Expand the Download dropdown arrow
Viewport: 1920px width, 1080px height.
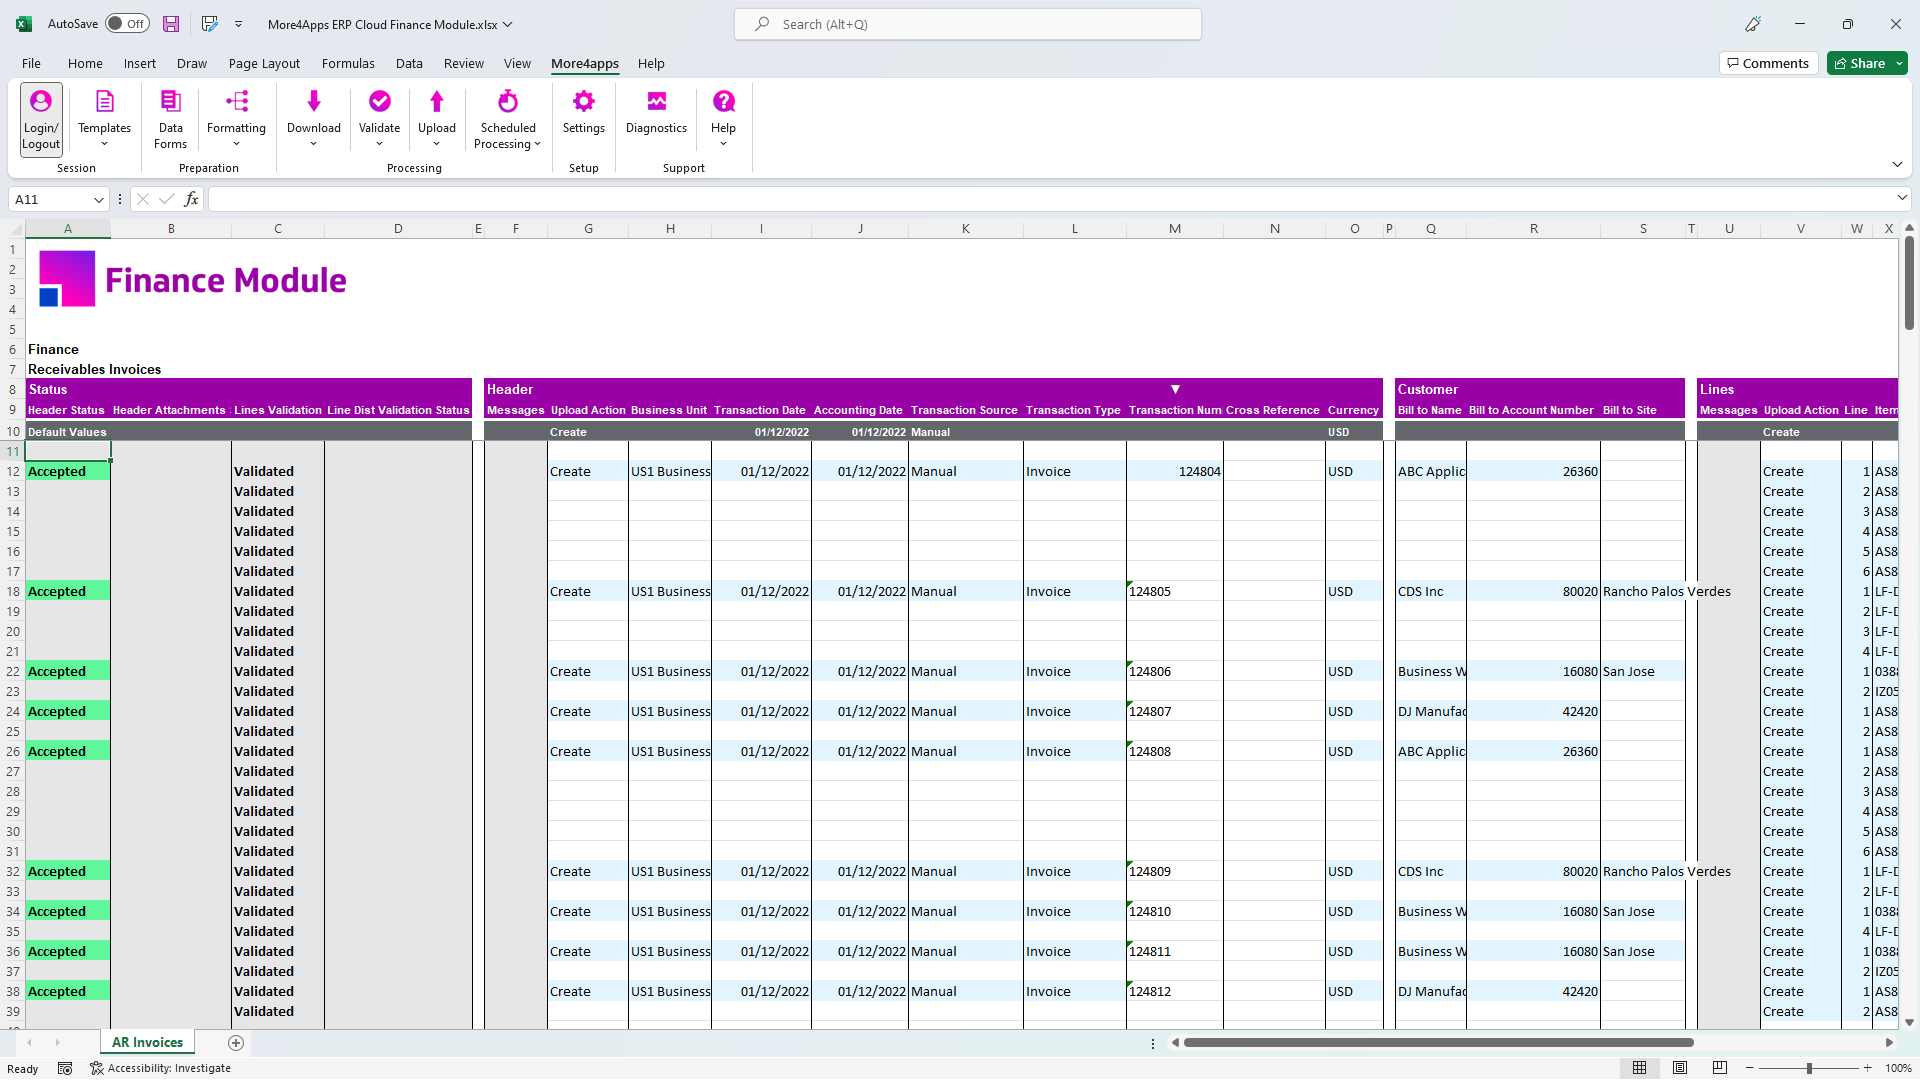313,144
